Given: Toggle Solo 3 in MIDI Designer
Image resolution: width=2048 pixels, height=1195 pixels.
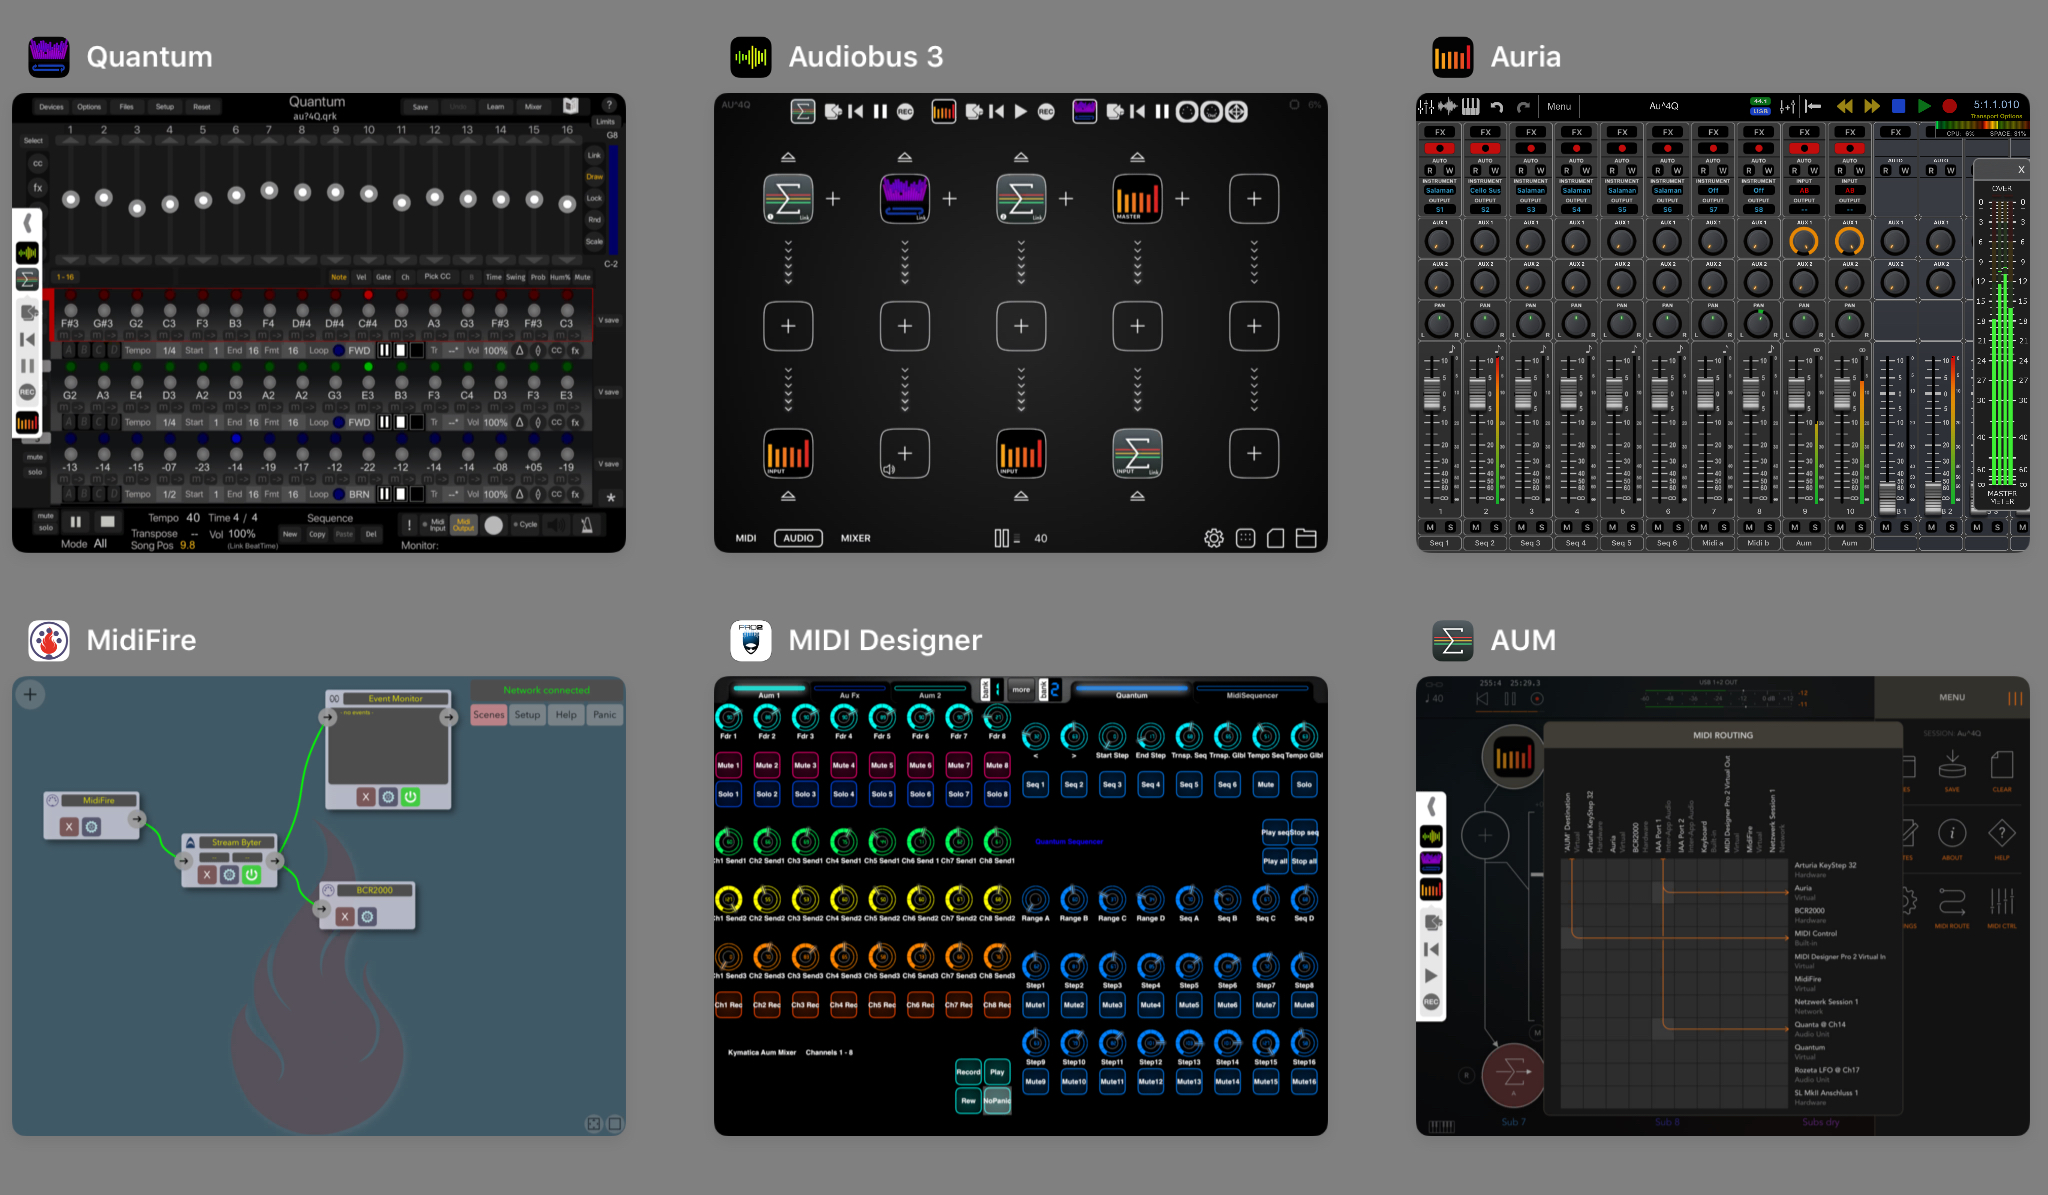Looking at the screenshot, I should (x=806, y=794).
